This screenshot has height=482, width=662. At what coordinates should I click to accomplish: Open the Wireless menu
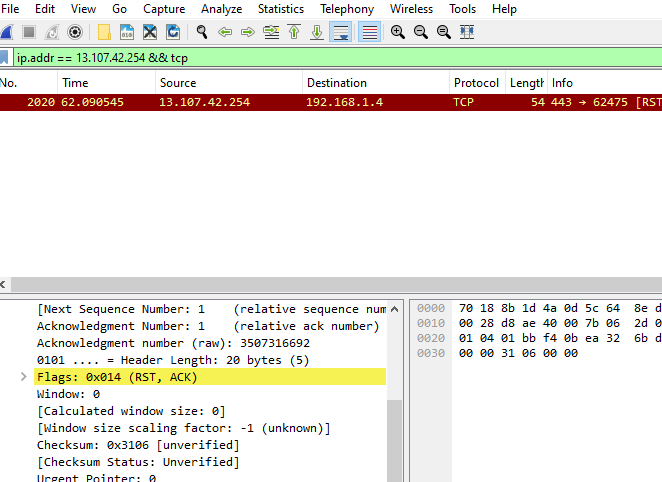(412, 9)
